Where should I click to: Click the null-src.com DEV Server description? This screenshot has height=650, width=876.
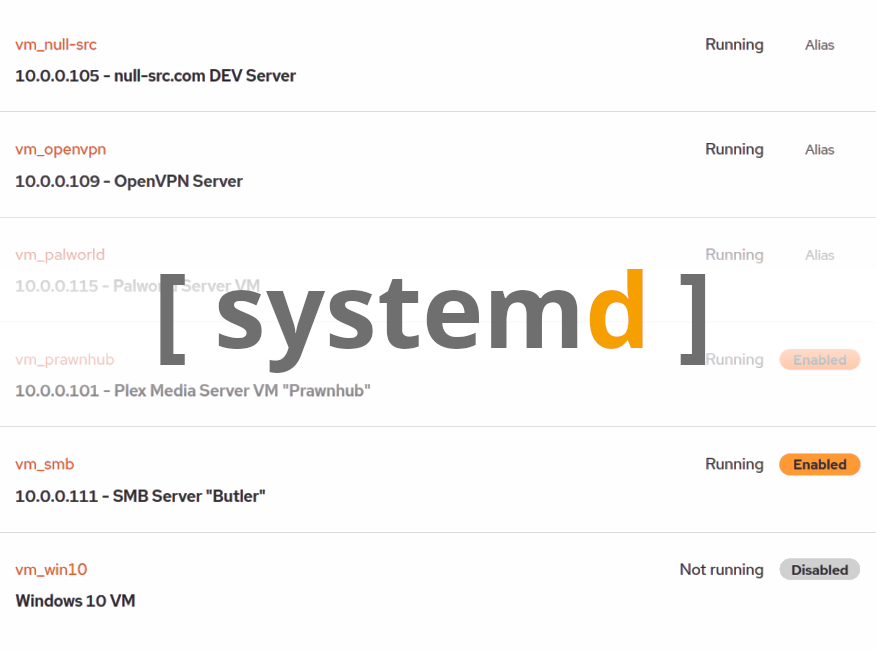(x=156, y=75)
